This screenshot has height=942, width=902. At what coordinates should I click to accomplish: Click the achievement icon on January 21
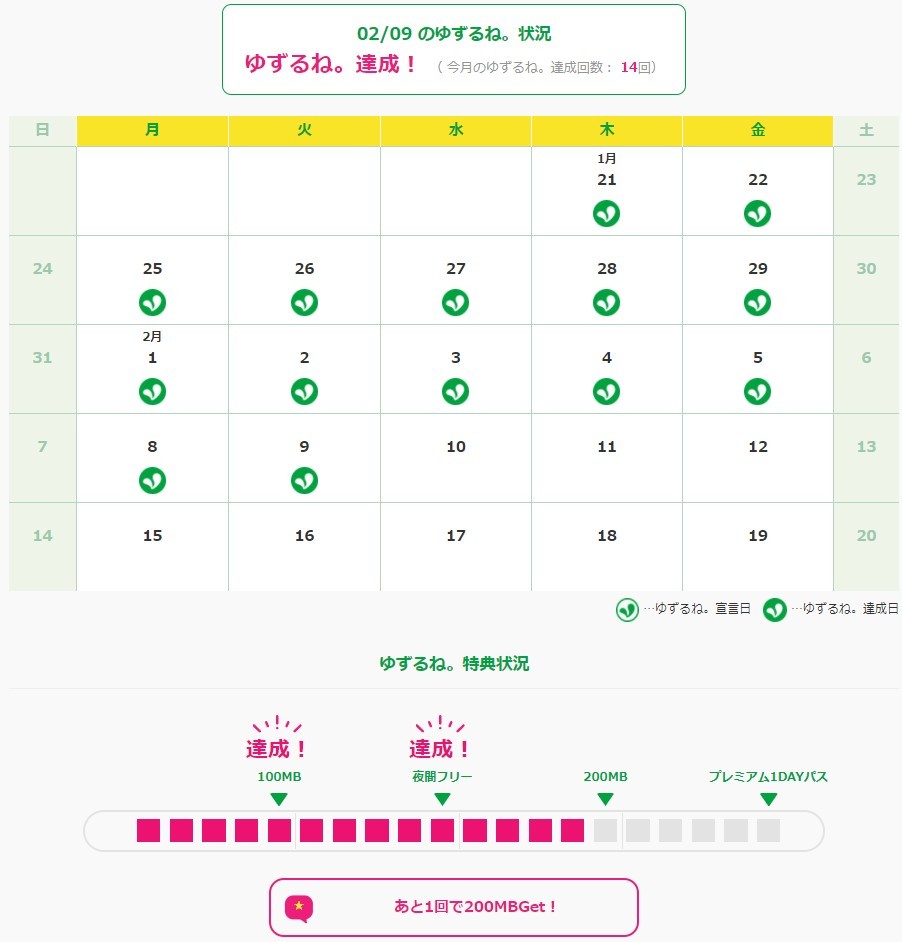tap(606, 213)
